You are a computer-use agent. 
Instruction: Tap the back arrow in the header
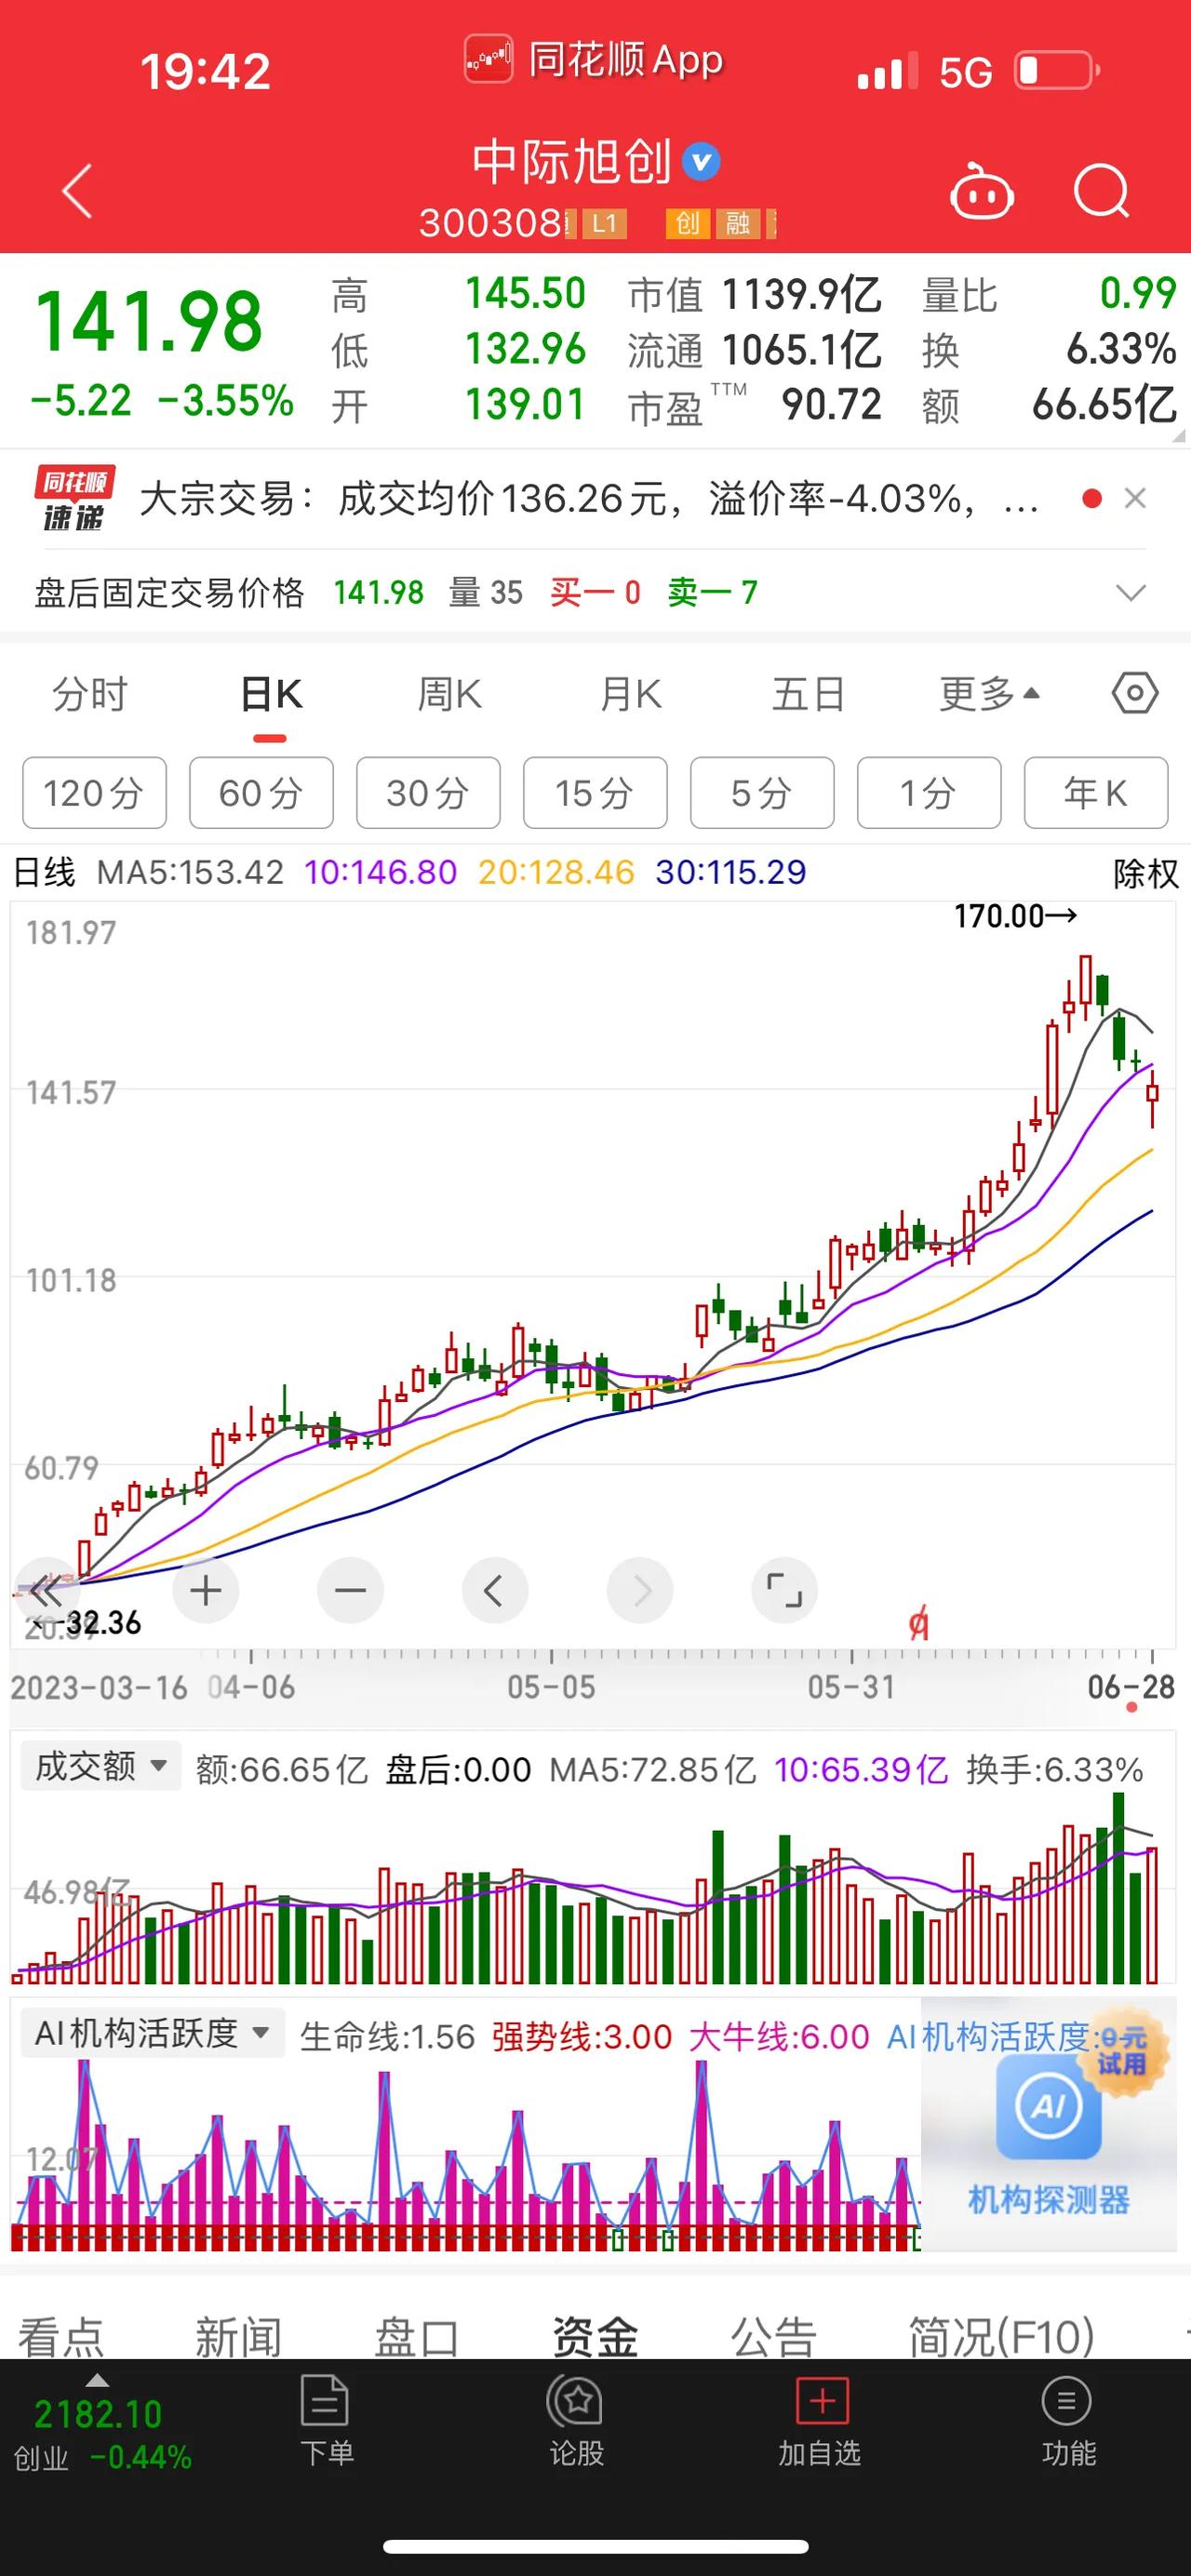pyautogui.click(x=77, y=190)
